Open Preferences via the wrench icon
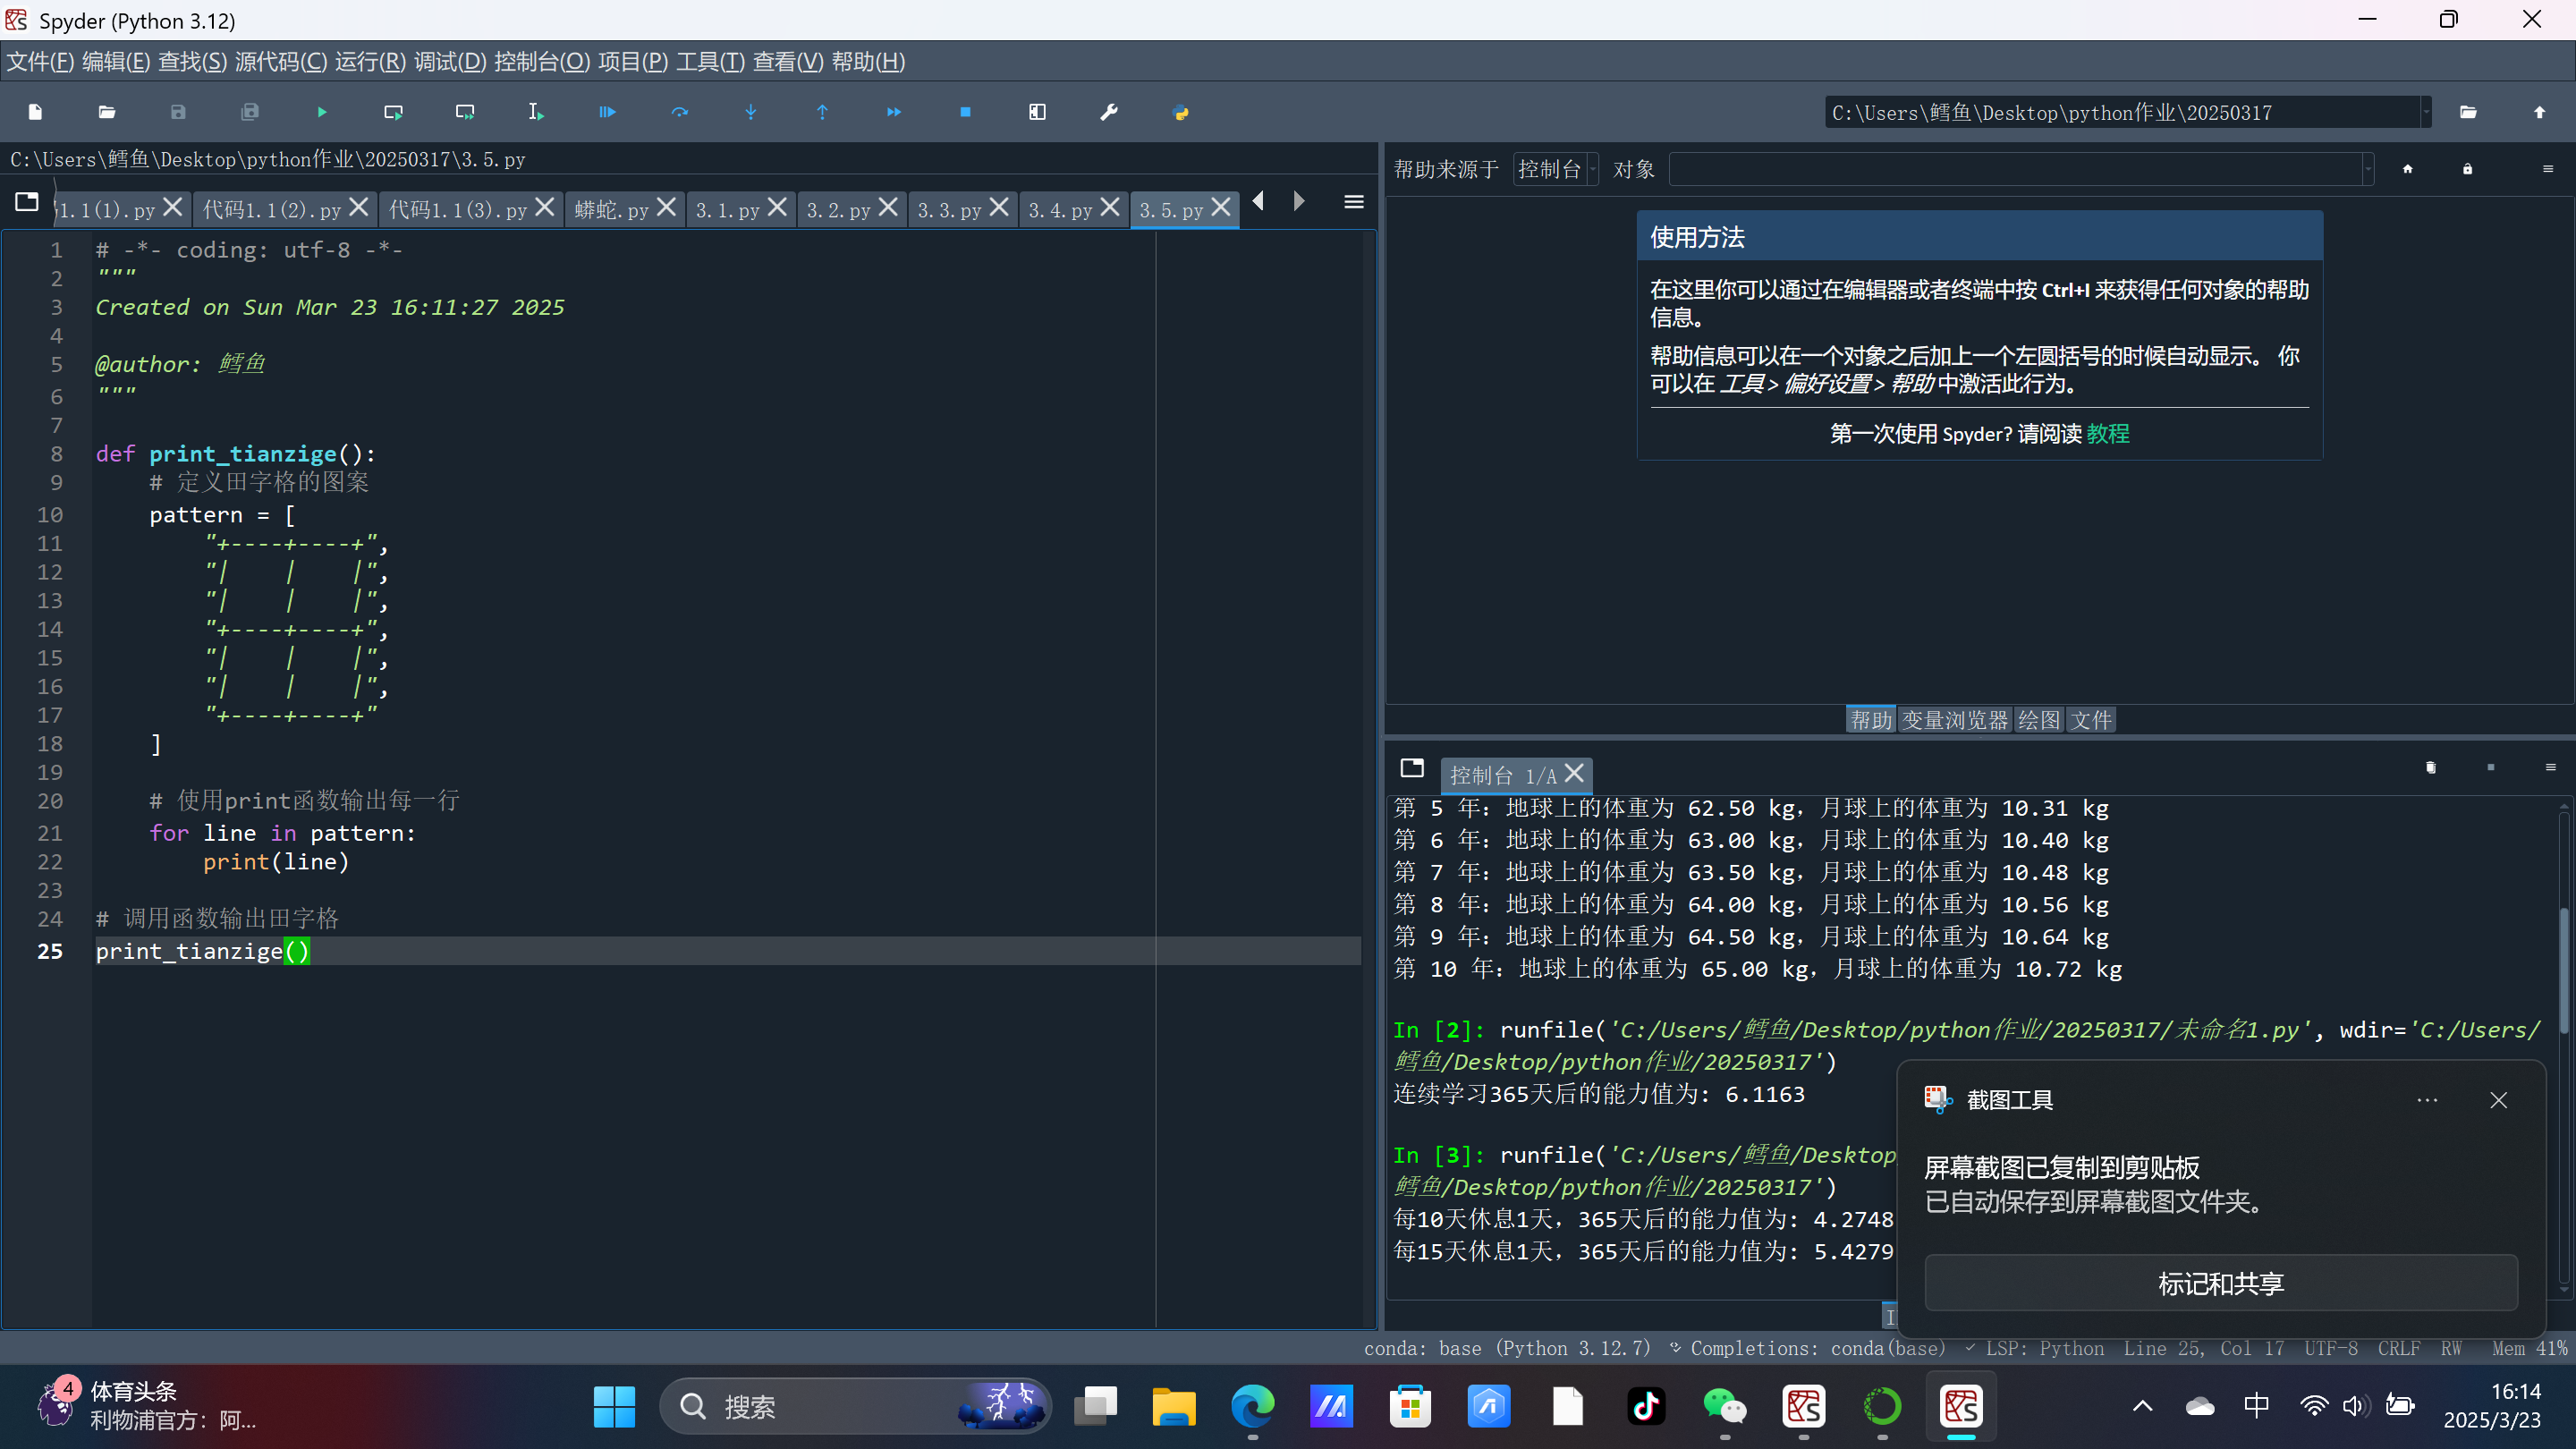The height and width of the screenshot is (1449, 2576). pos(1108,112)
